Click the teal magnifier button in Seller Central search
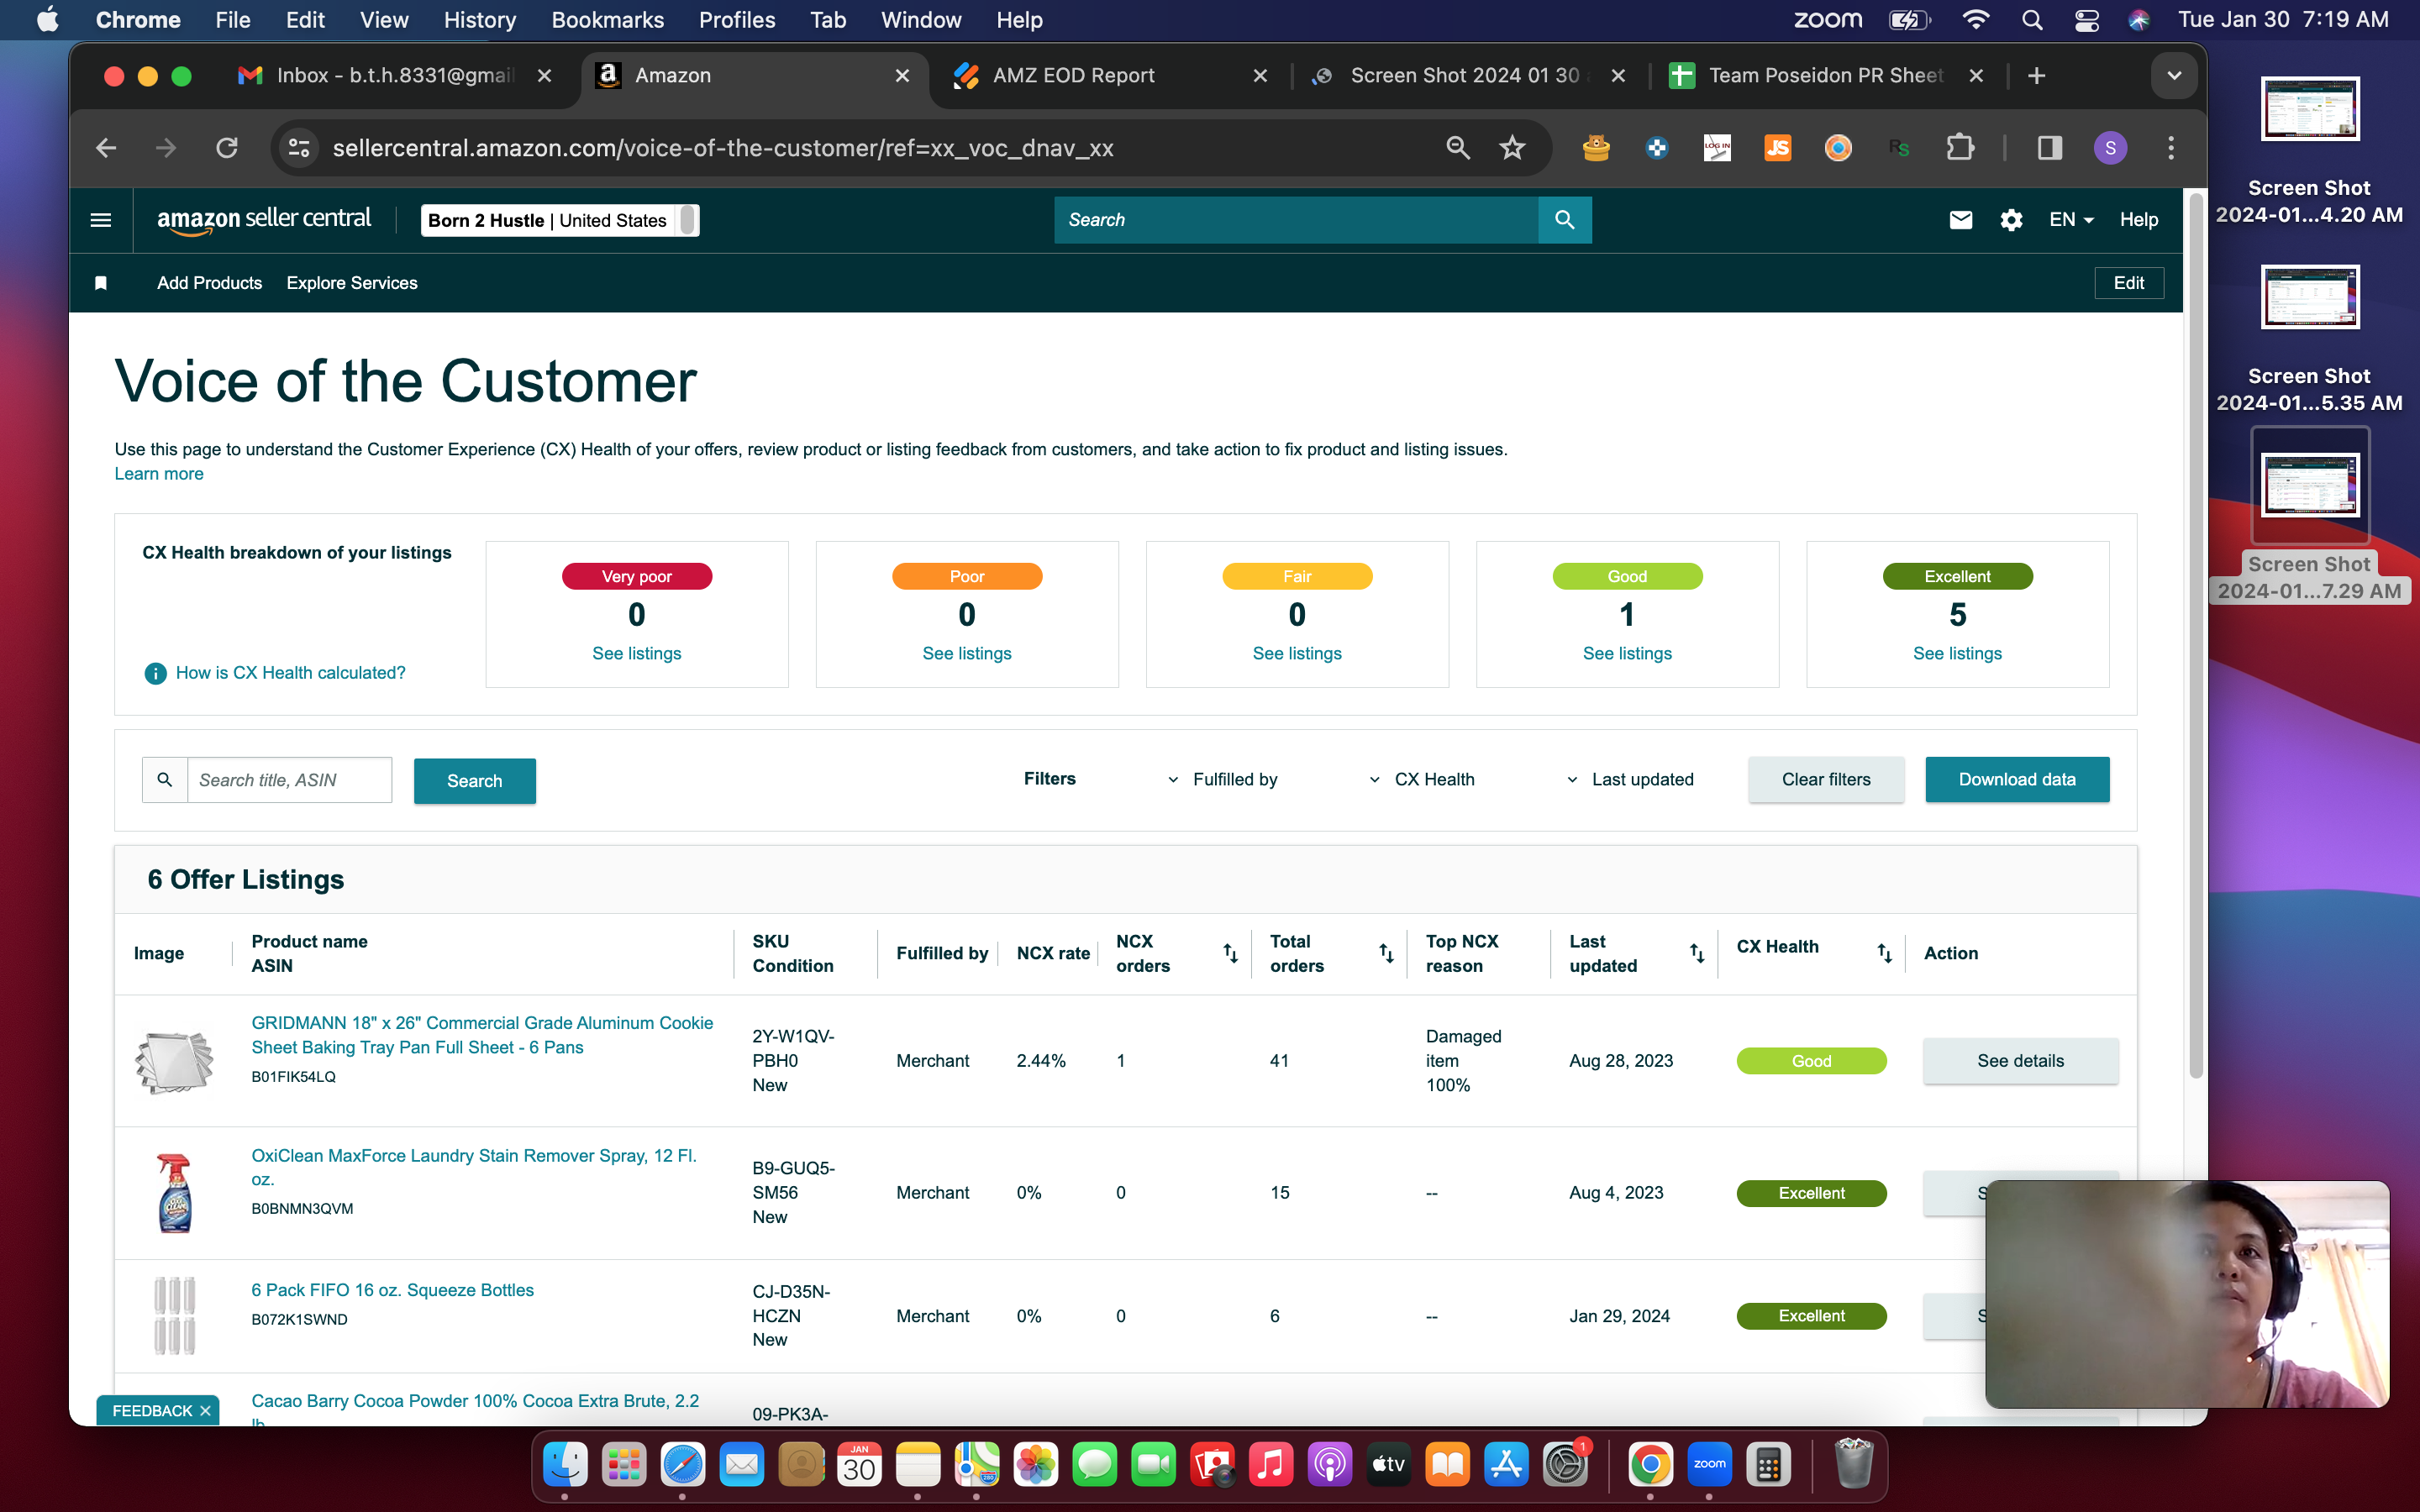Screen dimensions: 2420x1512 click(x=1565, y=220)
